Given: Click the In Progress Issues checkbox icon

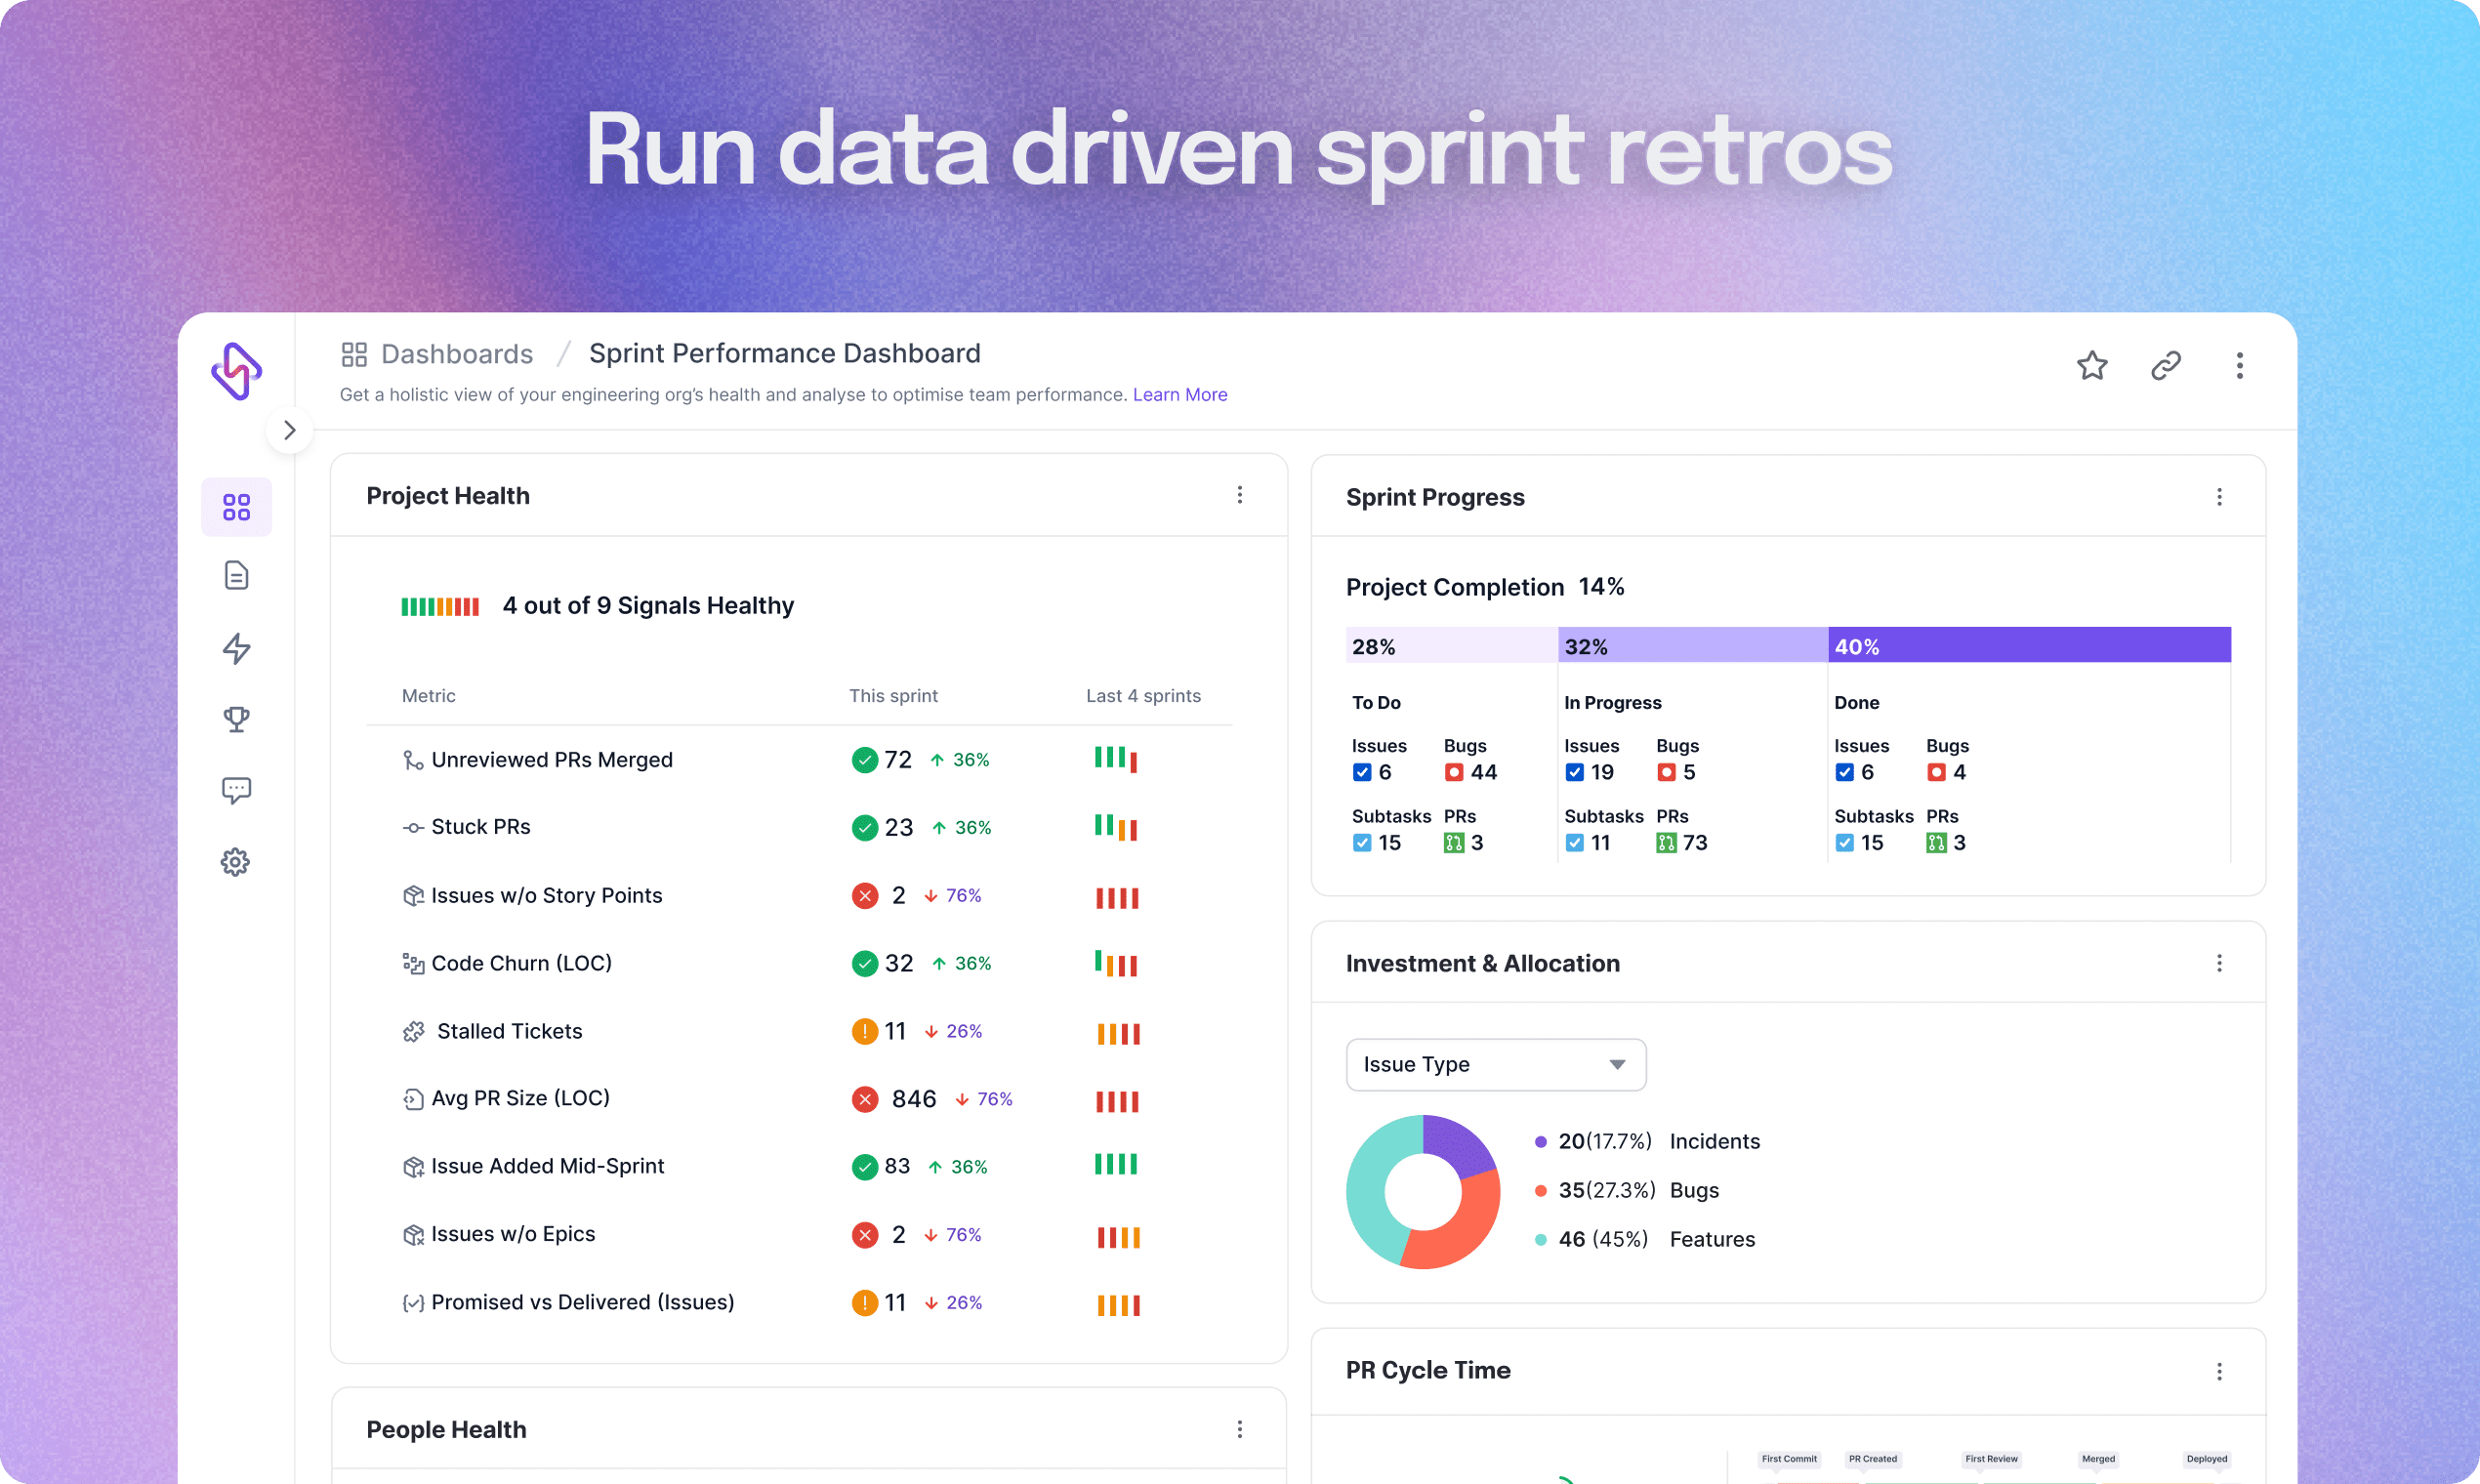Looking at the screenshot, I should [1575, 772].
